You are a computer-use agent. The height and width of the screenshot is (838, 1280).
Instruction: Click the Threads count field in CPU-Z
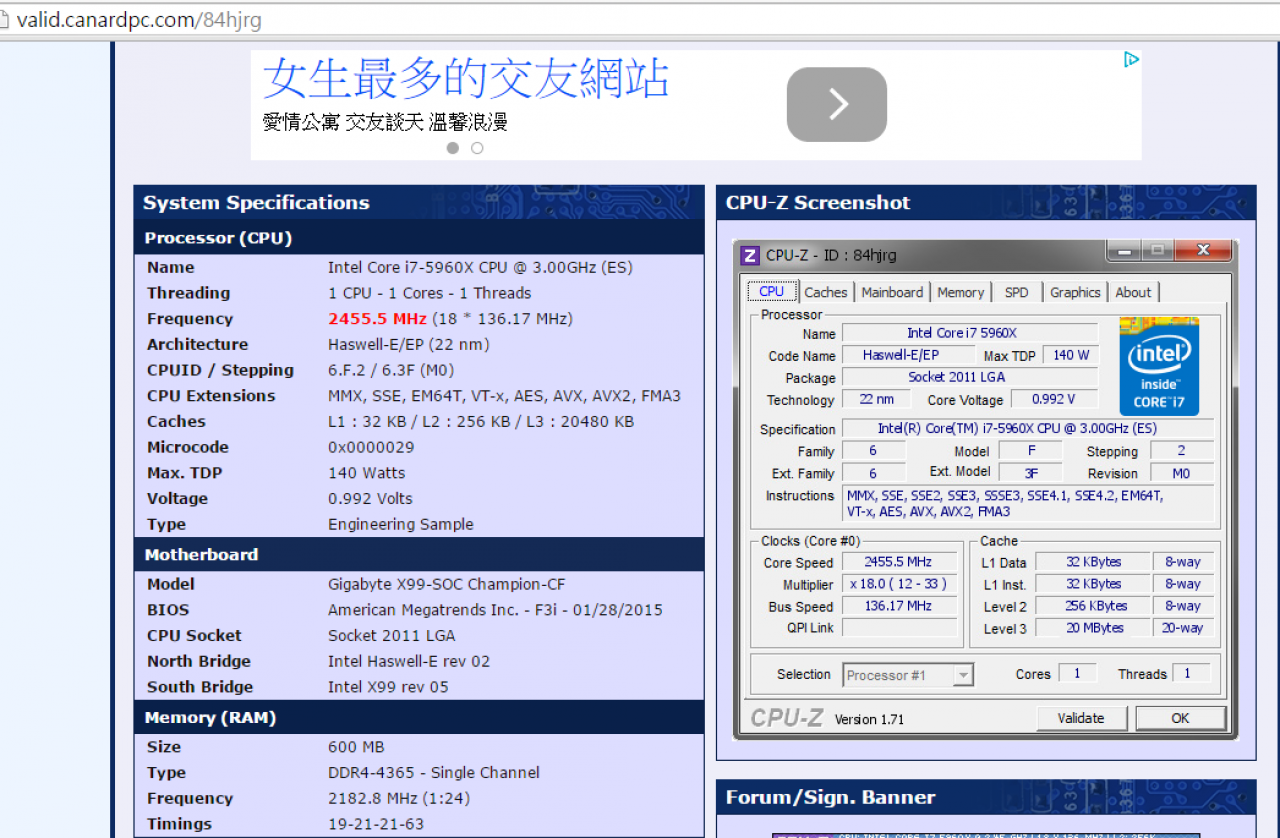[1191, 674]
